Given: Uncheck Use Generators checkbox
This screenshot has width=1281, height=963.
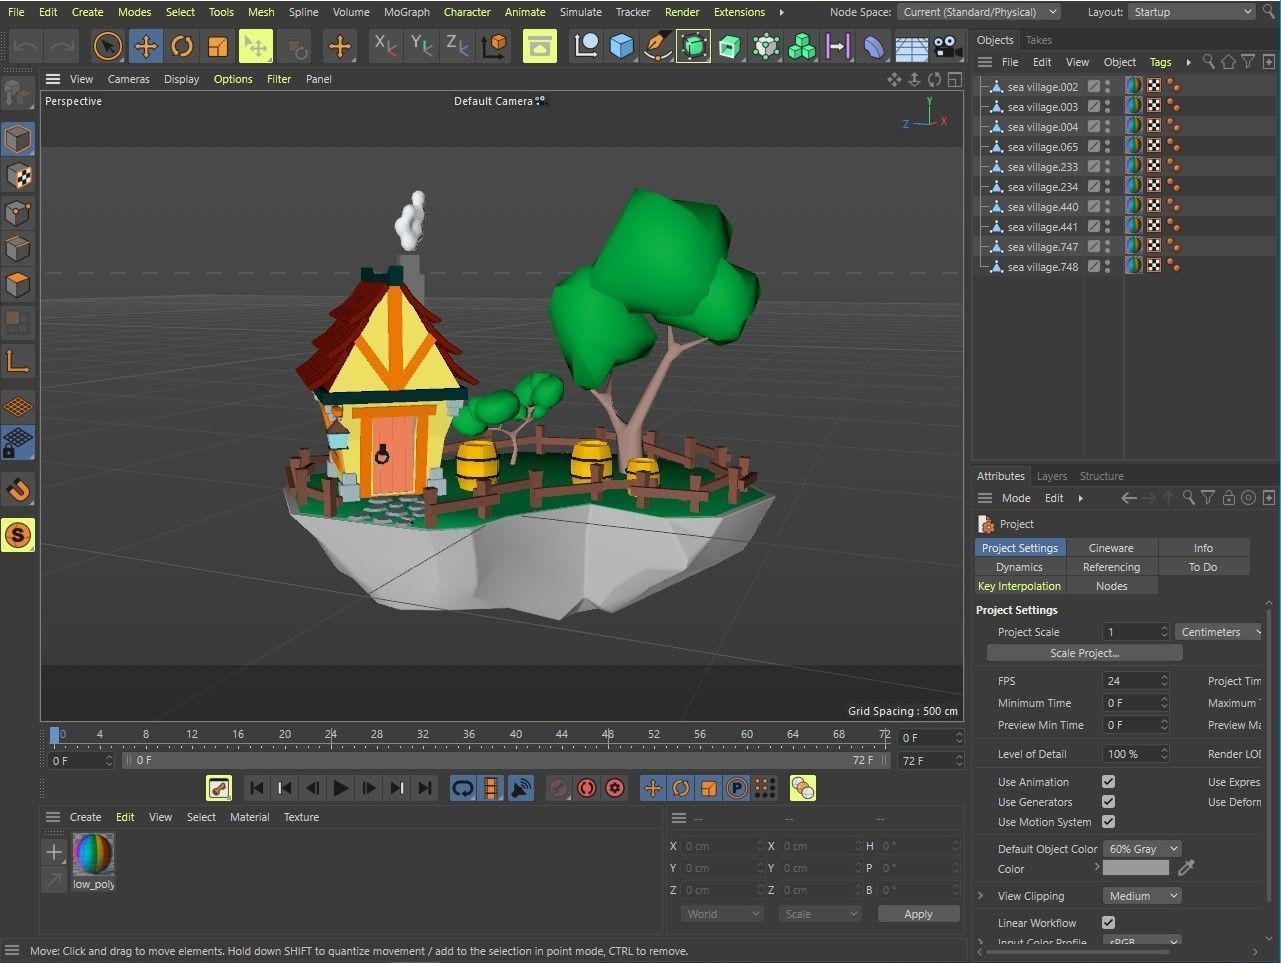Looking at the screenshot, I should coord(1108,802).
